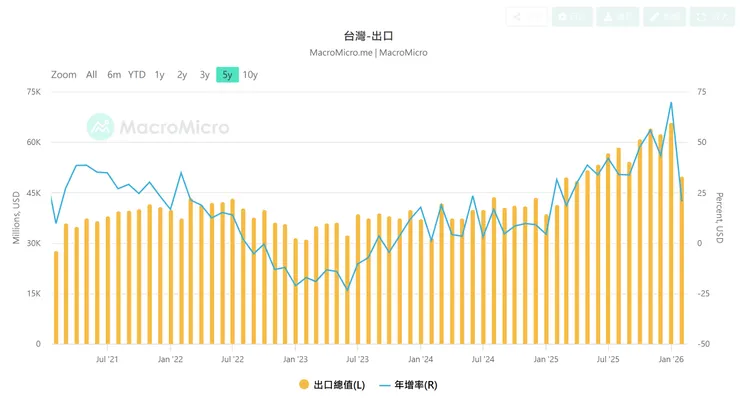Viewport: 740px width, 402px height.
Task: Set zoom range to 6m
Action: pyautogui.click(x=114, y=75)
